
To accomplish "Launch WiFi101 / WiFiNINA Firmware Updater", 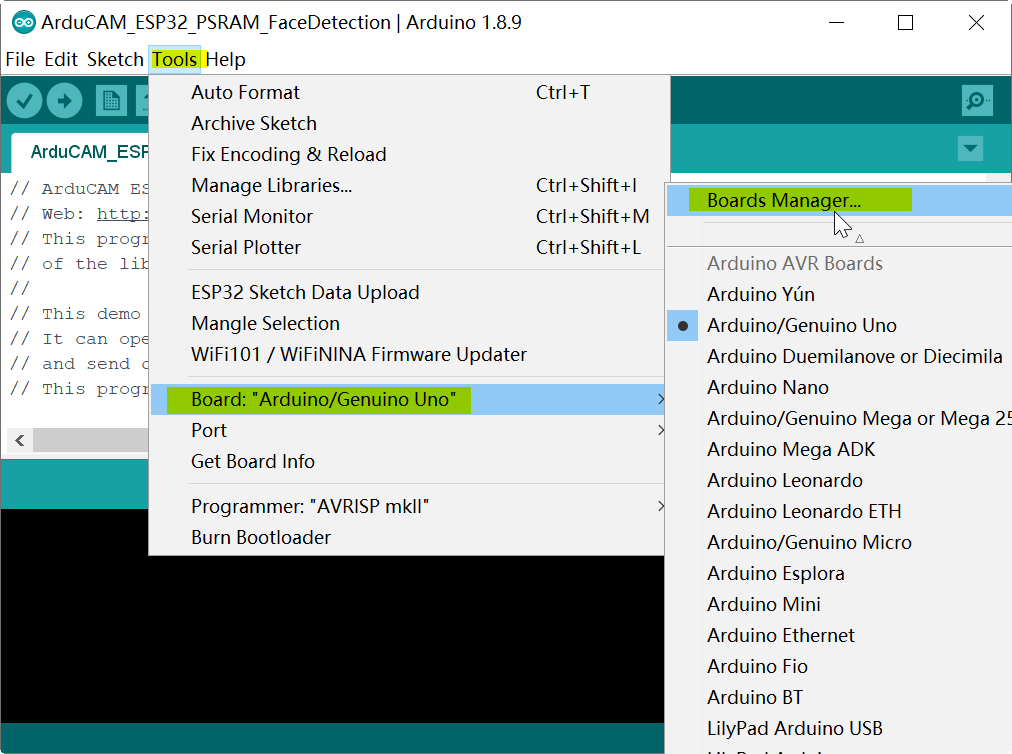I will click(x=407, y=354).
